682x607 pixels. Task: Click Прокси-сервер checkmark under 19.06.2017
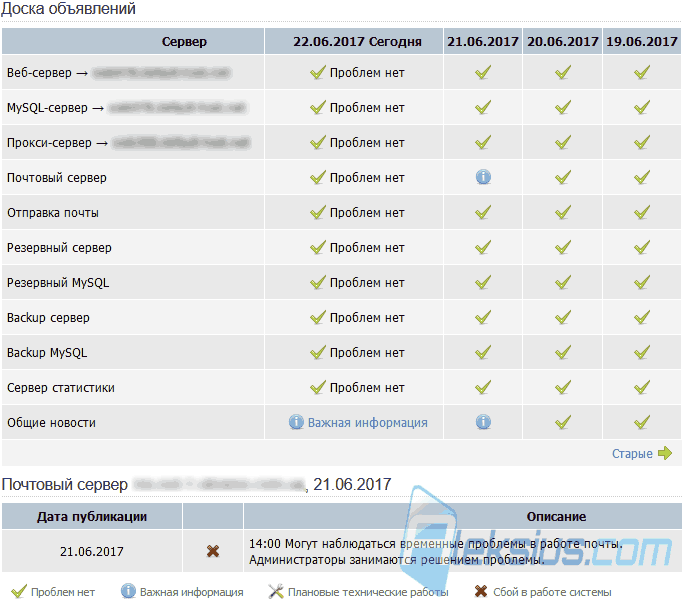tap(642, 142)
